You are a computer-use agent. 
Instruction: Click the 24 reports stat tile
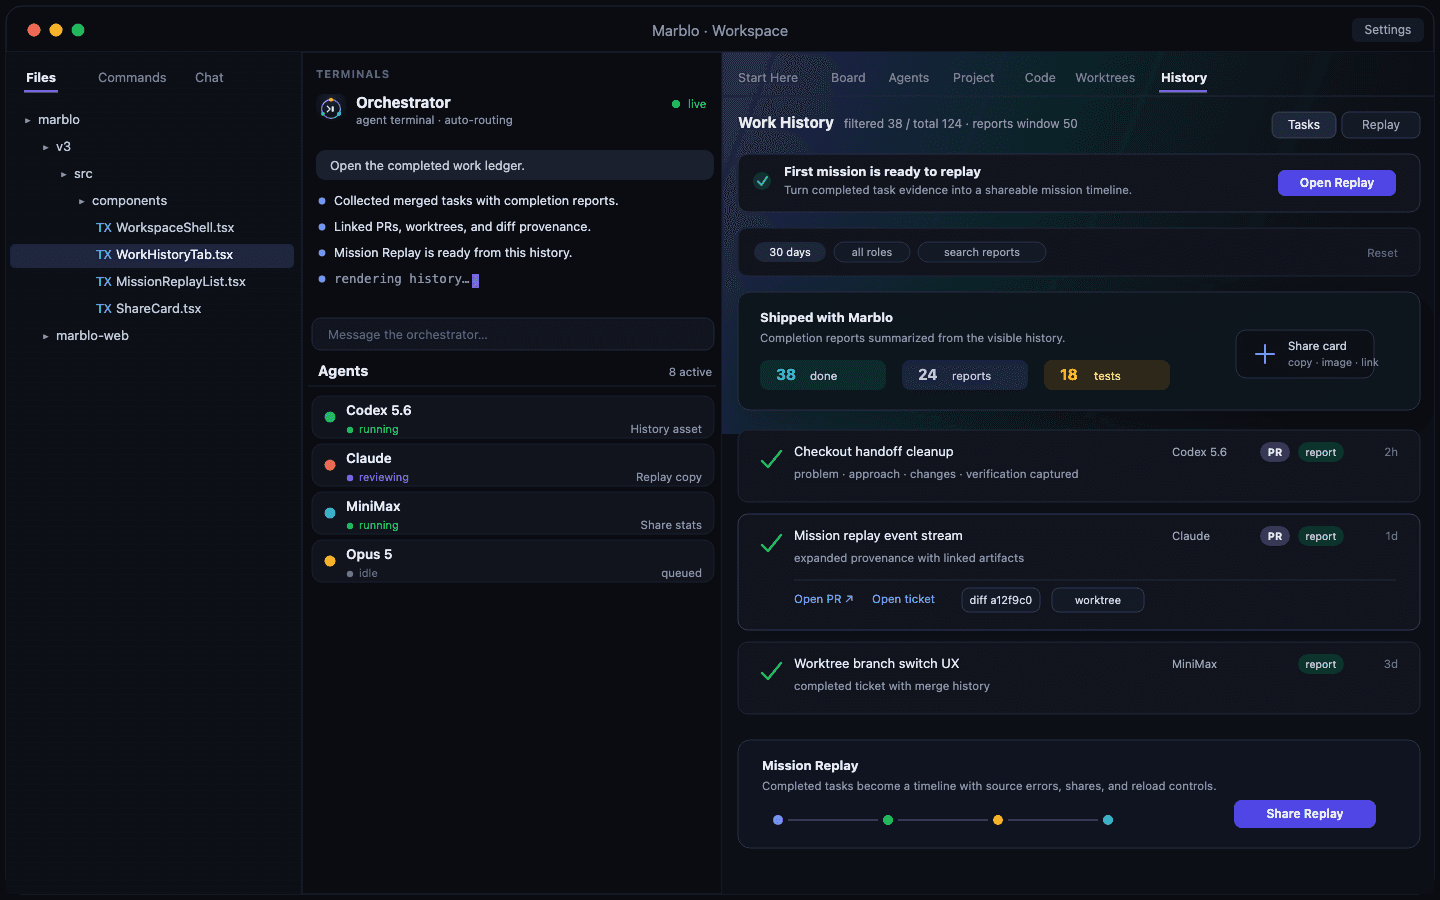pyautogui.click(x=965, y=375)
